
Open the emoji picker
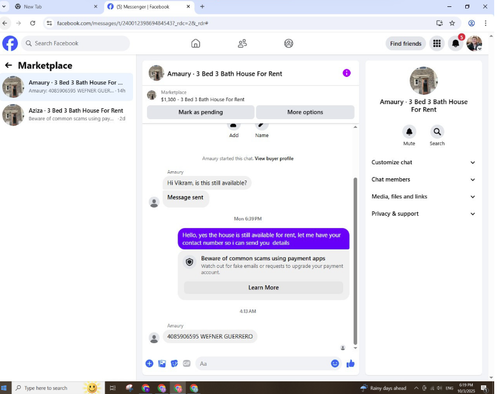tap(335, 363)
